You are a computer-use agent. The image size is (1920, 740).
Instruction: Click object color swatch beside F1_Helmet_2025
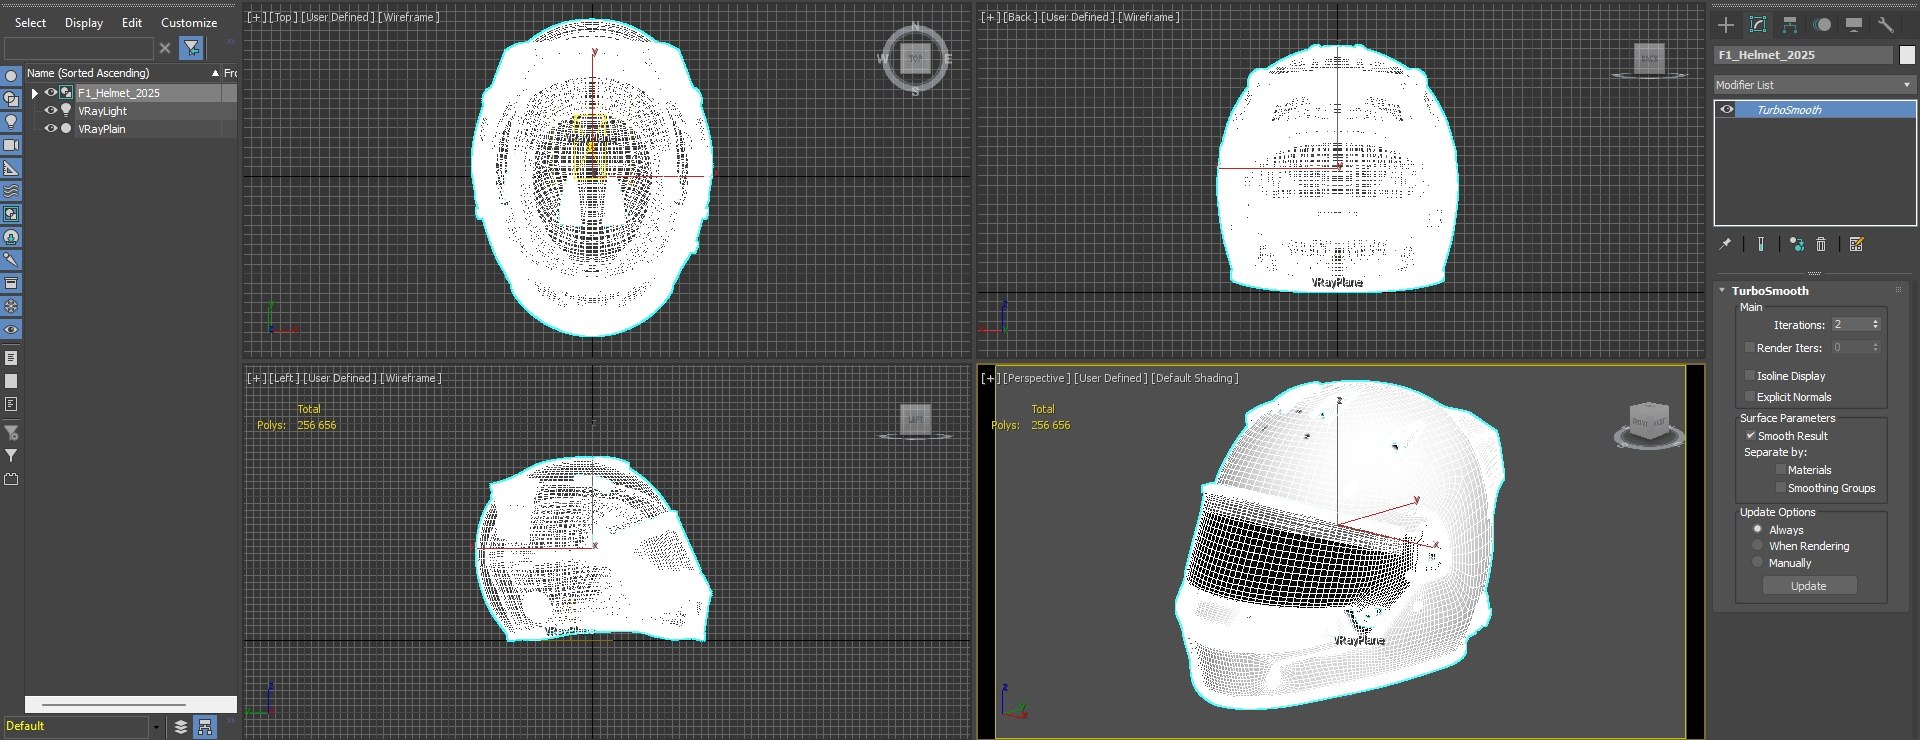tap(1907, 55)
